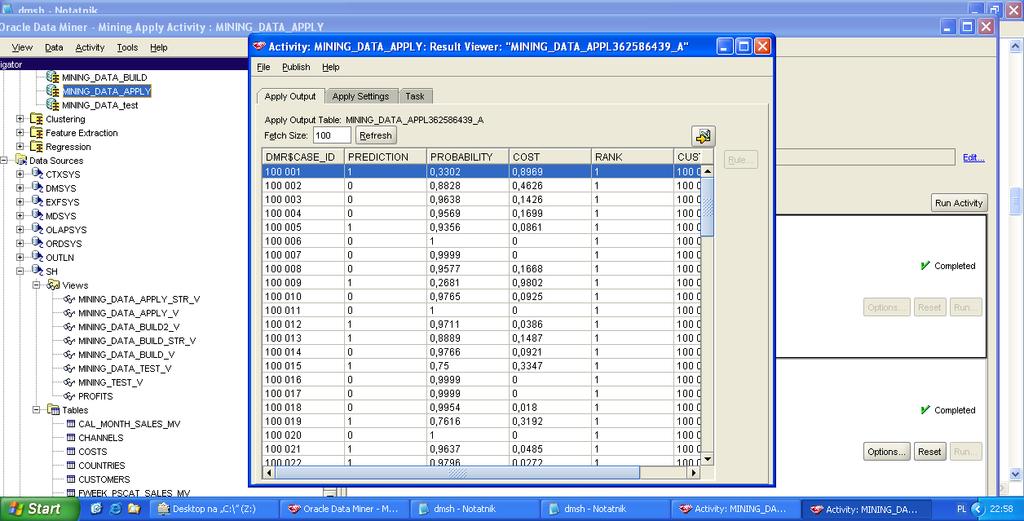Click the Run Activity button
Viewport: 1024px width, 521px height.
(958, 203)
